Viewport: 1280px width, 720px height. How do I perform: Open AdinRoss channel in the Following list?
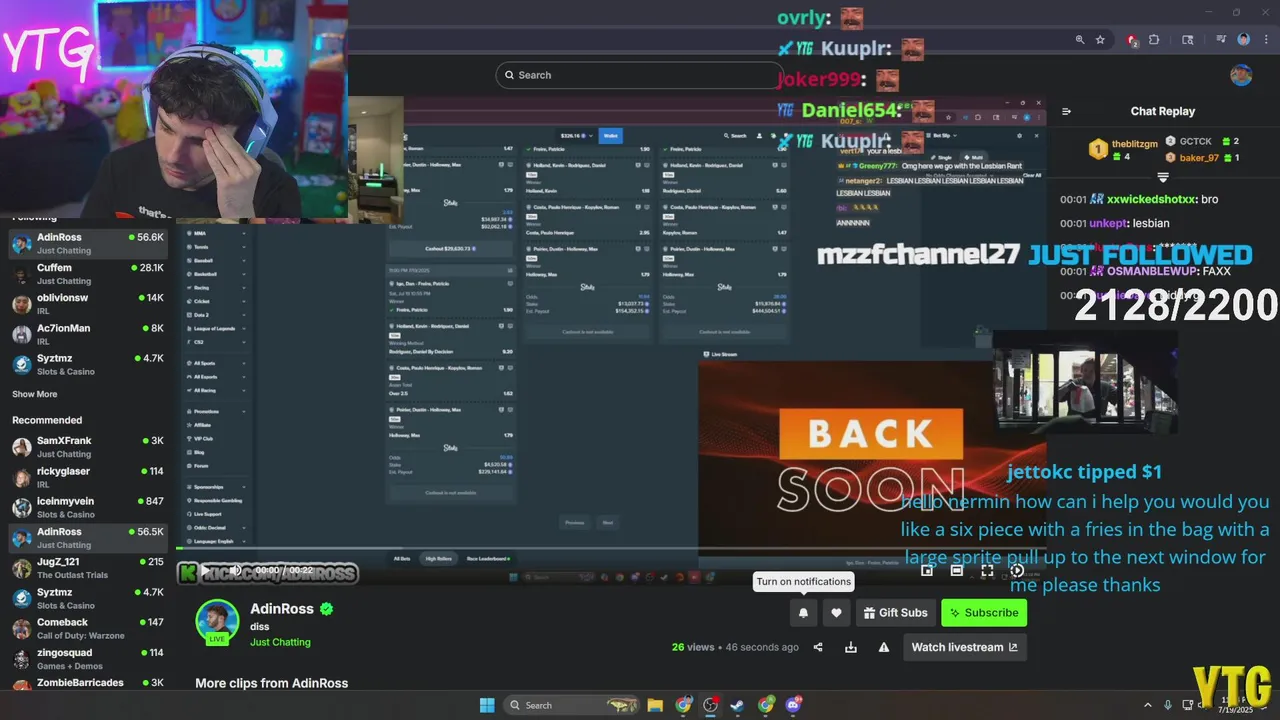(88, 243)
